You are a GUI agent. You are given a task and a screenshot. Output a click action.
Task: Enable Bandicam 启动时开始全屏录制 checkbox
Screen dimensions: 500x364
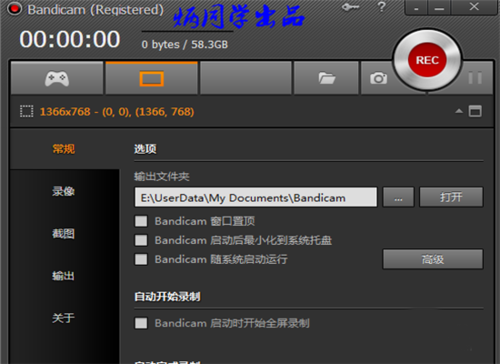141,323
